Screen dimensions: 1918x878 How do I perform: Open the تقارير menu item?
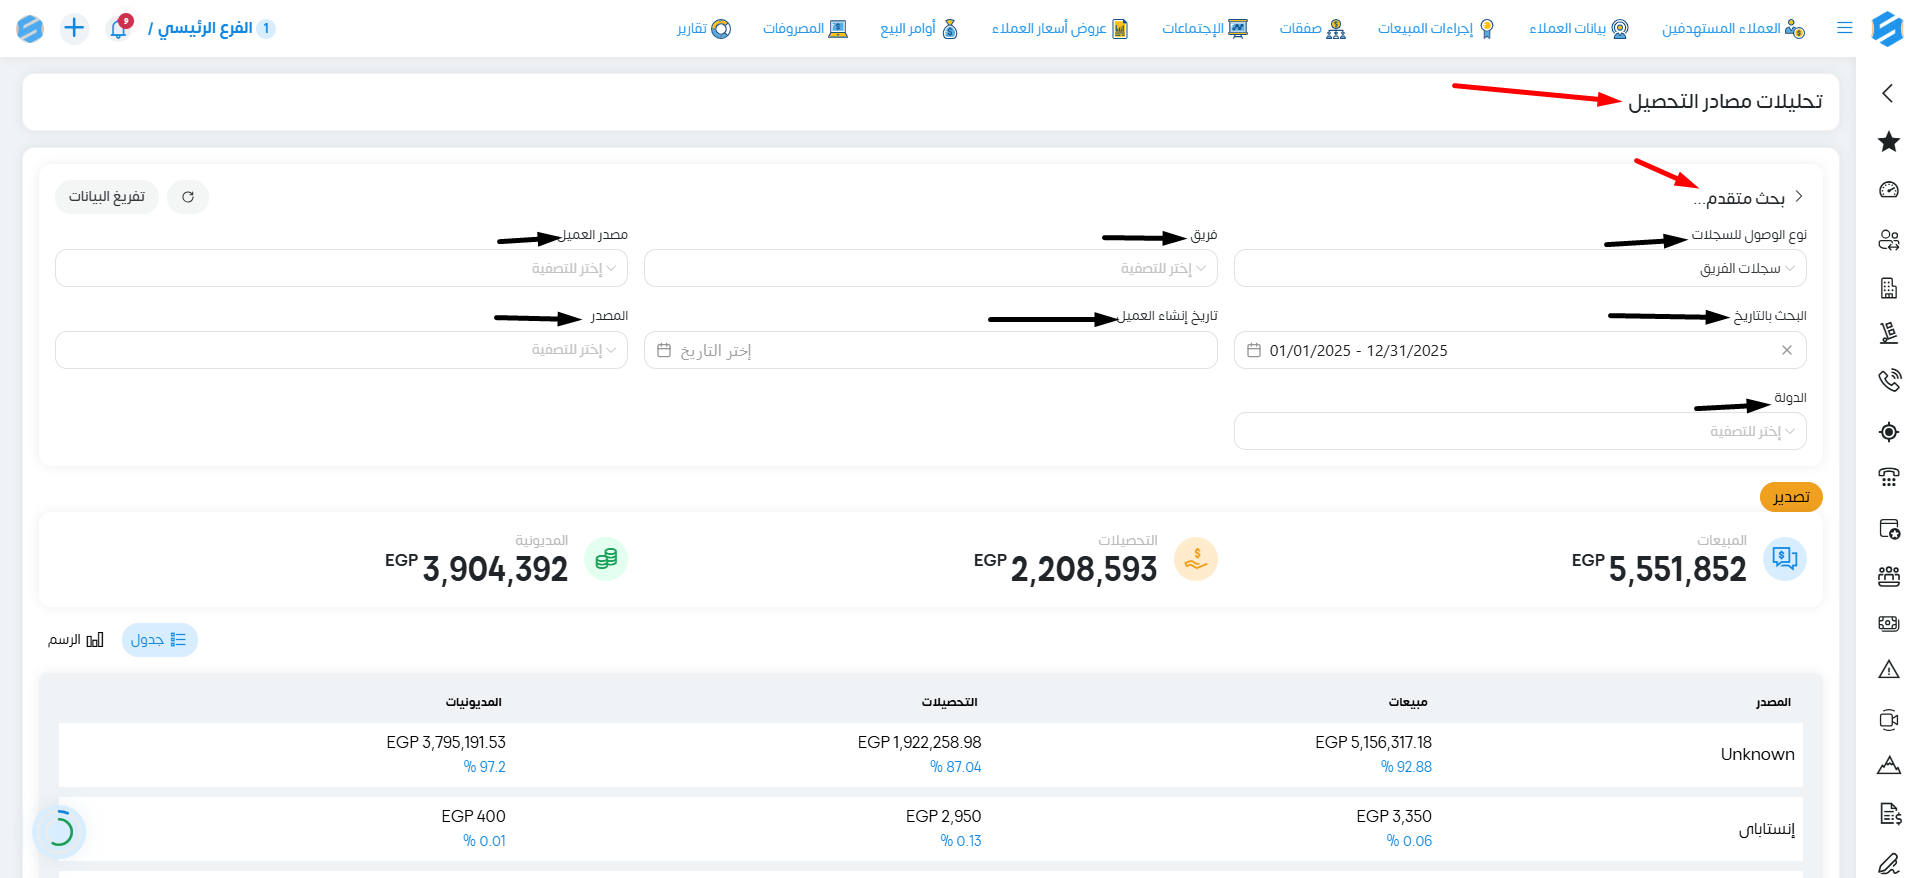coord(704,28)
